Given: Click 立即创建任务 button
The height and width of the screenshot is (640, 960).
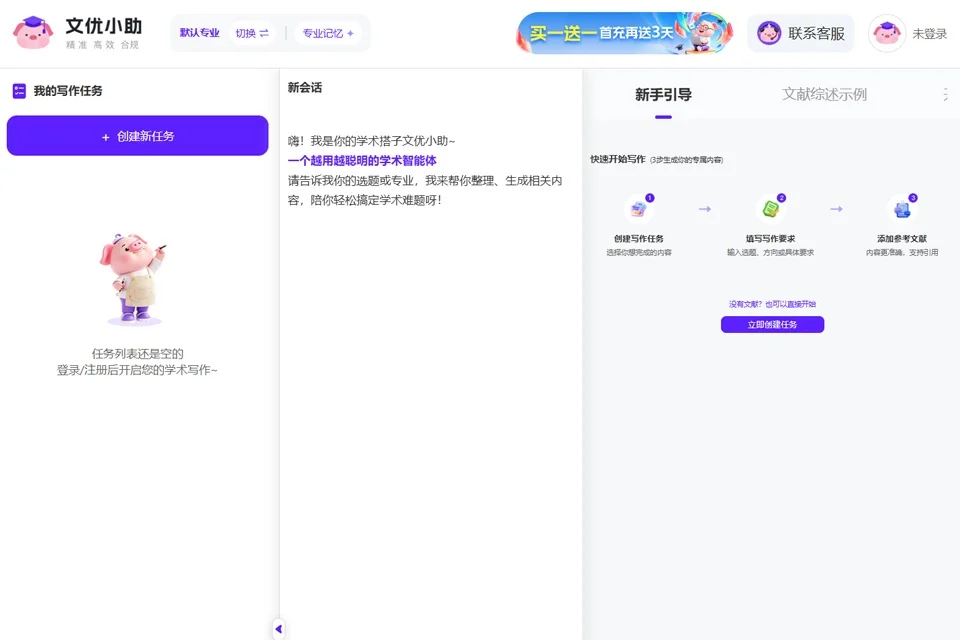Looking at the screenshot, I should [x=772, y=325].
